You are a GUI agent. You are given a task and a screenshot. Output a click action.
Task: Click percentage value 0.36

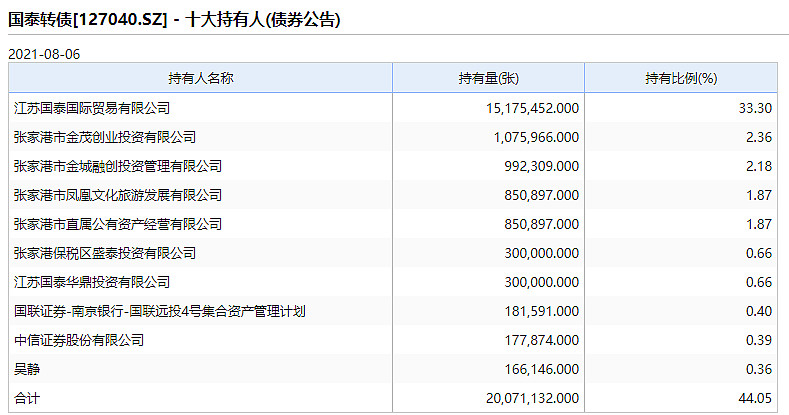(759, 369)
